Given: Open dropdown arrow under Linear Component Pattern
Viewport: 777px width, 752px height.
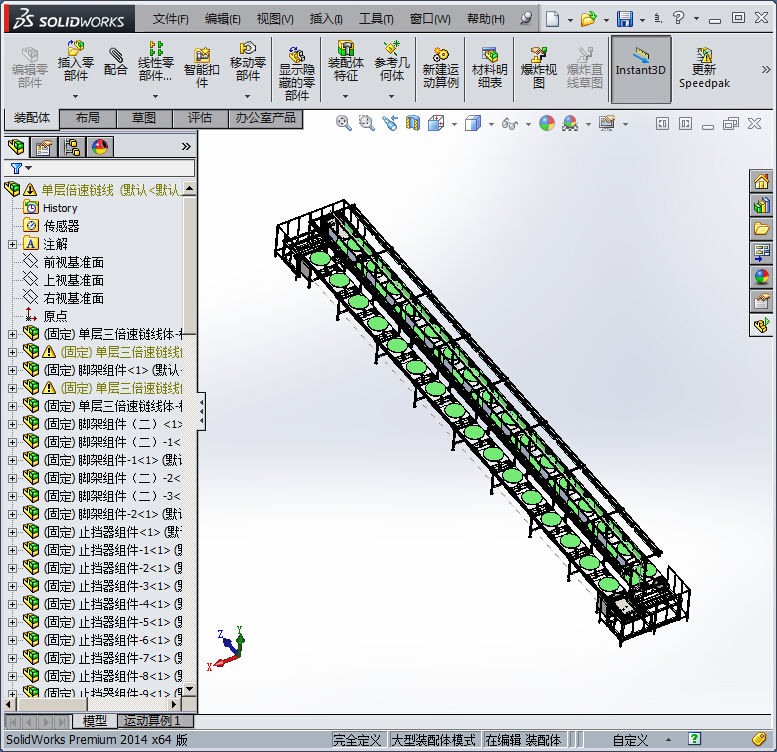Looking at the screenshot, I should (156, 96).
